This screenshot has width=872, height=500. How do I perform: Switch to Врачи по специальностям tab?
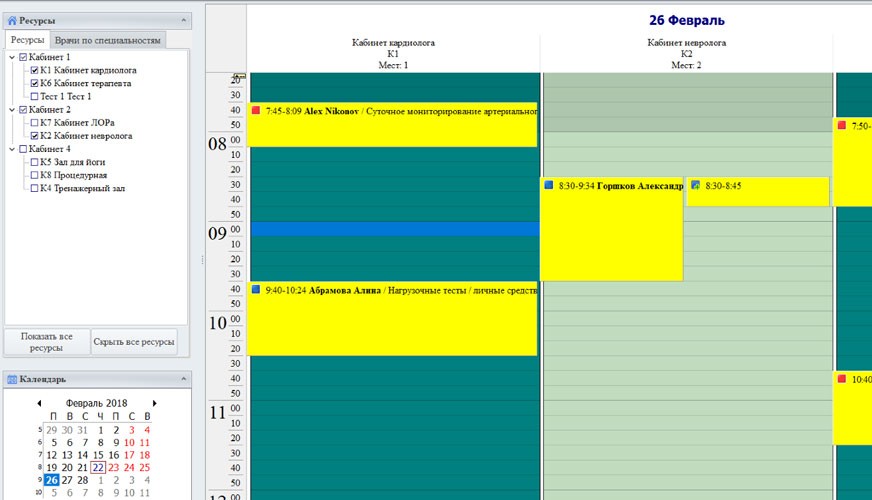coord(107,40)
